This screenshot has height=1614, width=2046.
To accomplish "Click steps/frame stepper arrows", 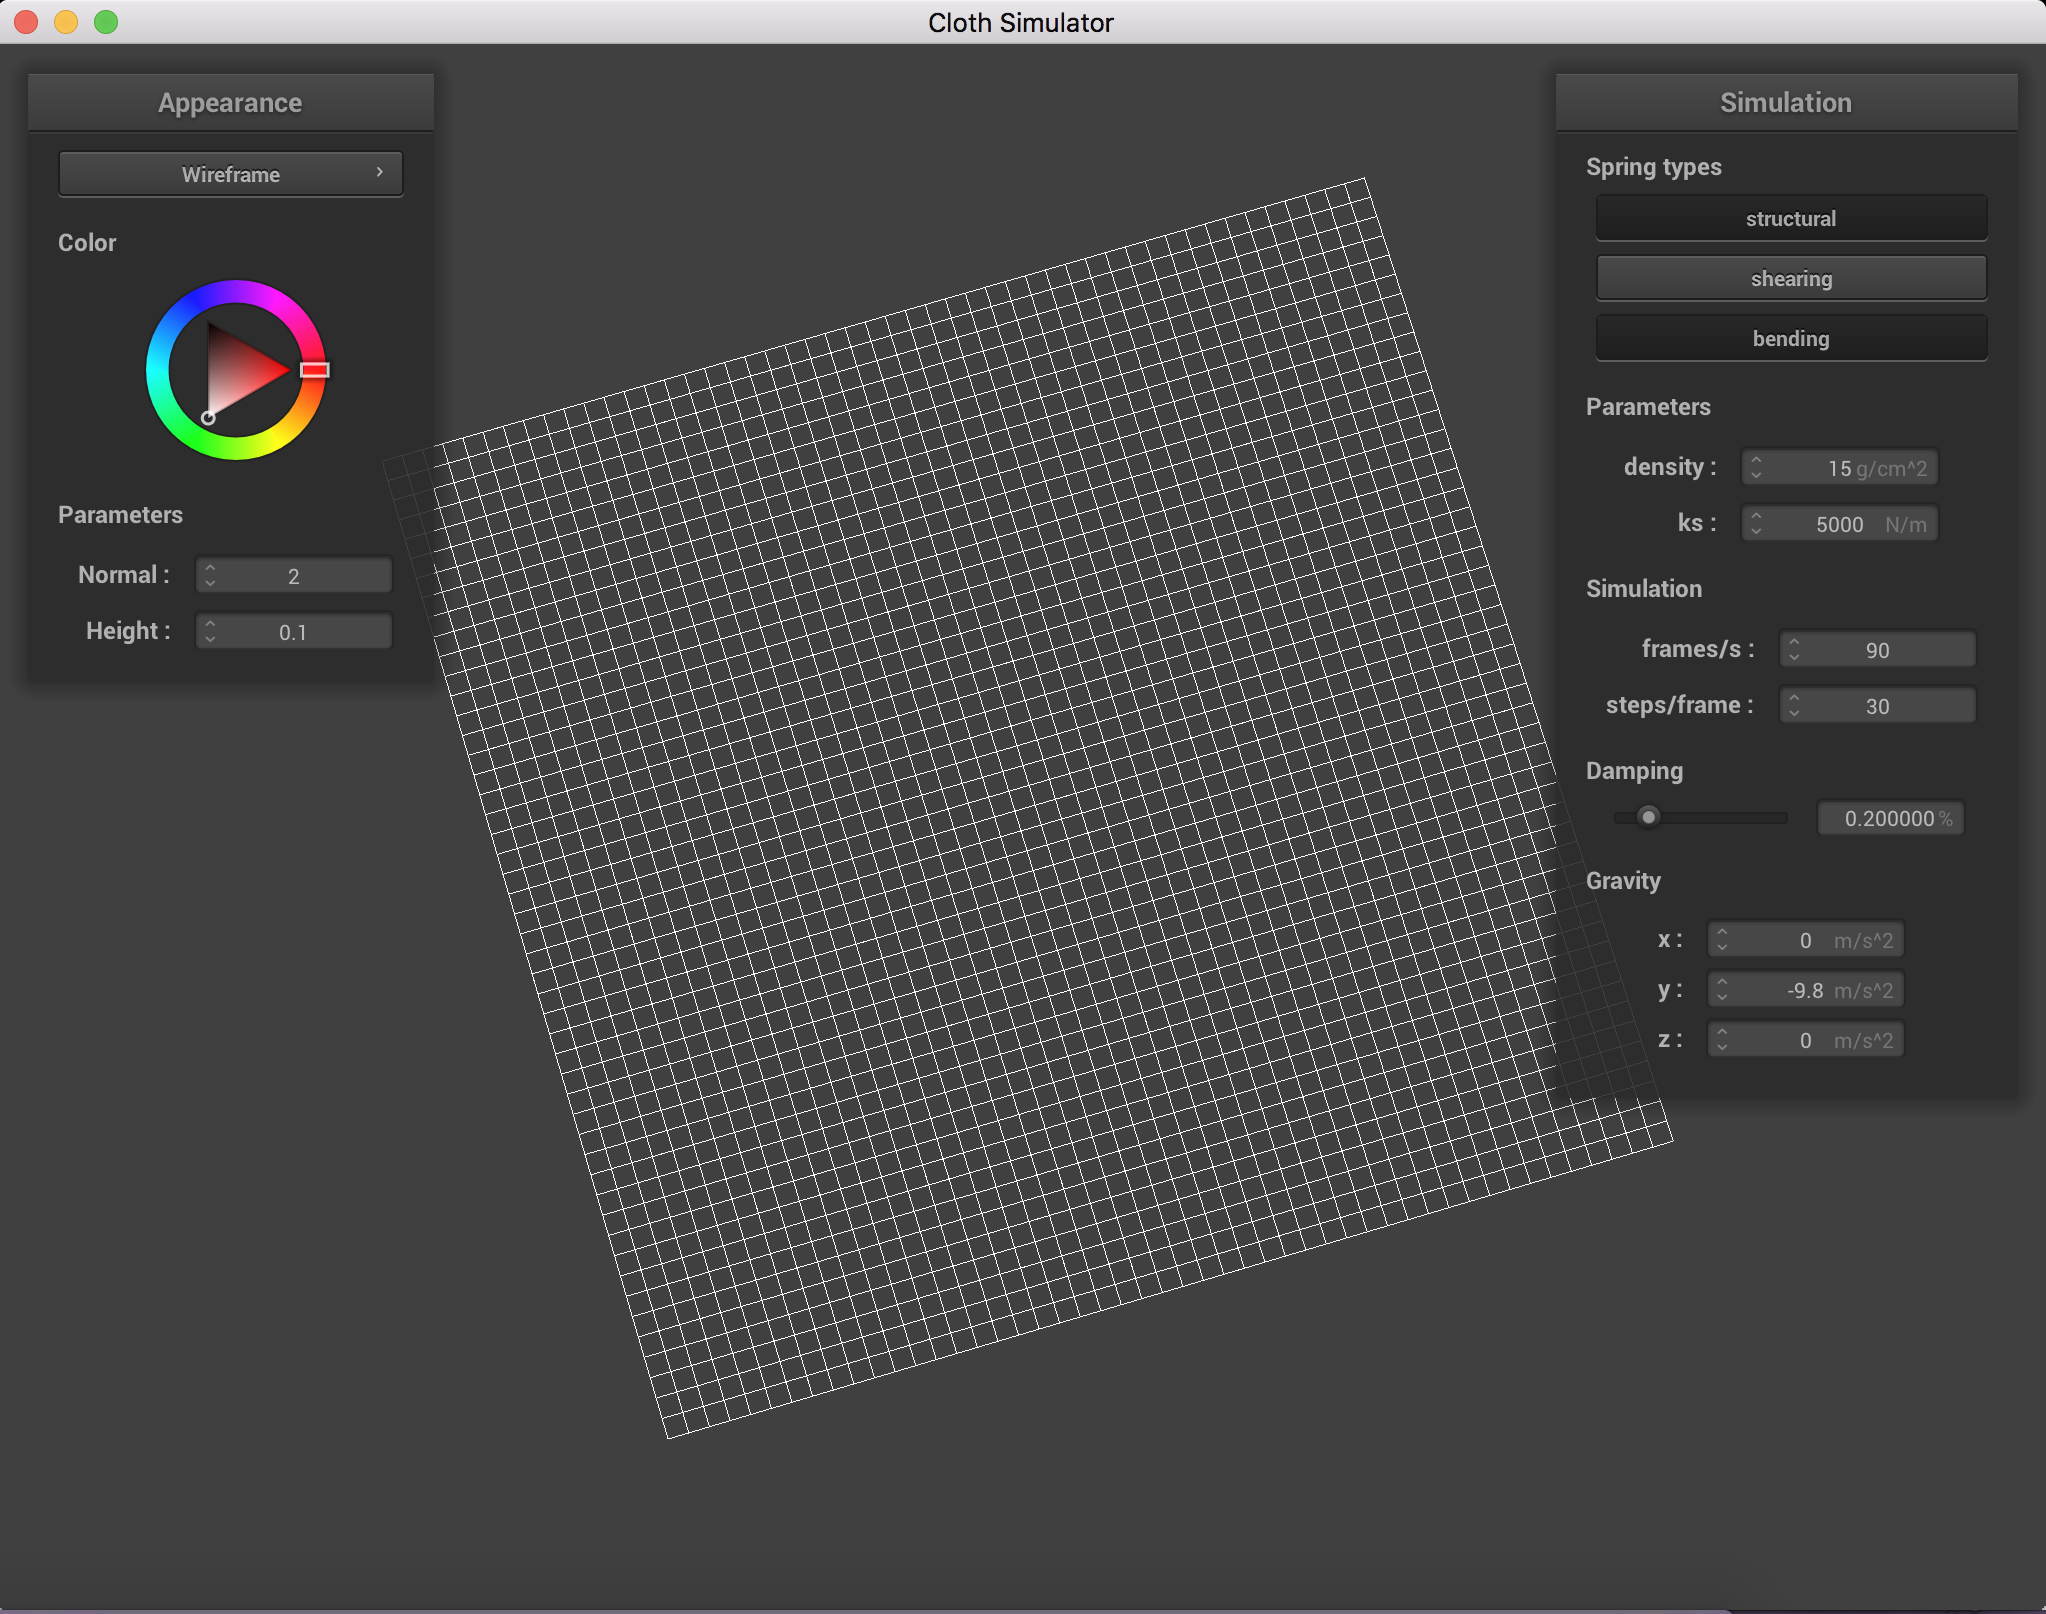I will coord(1794,705).
